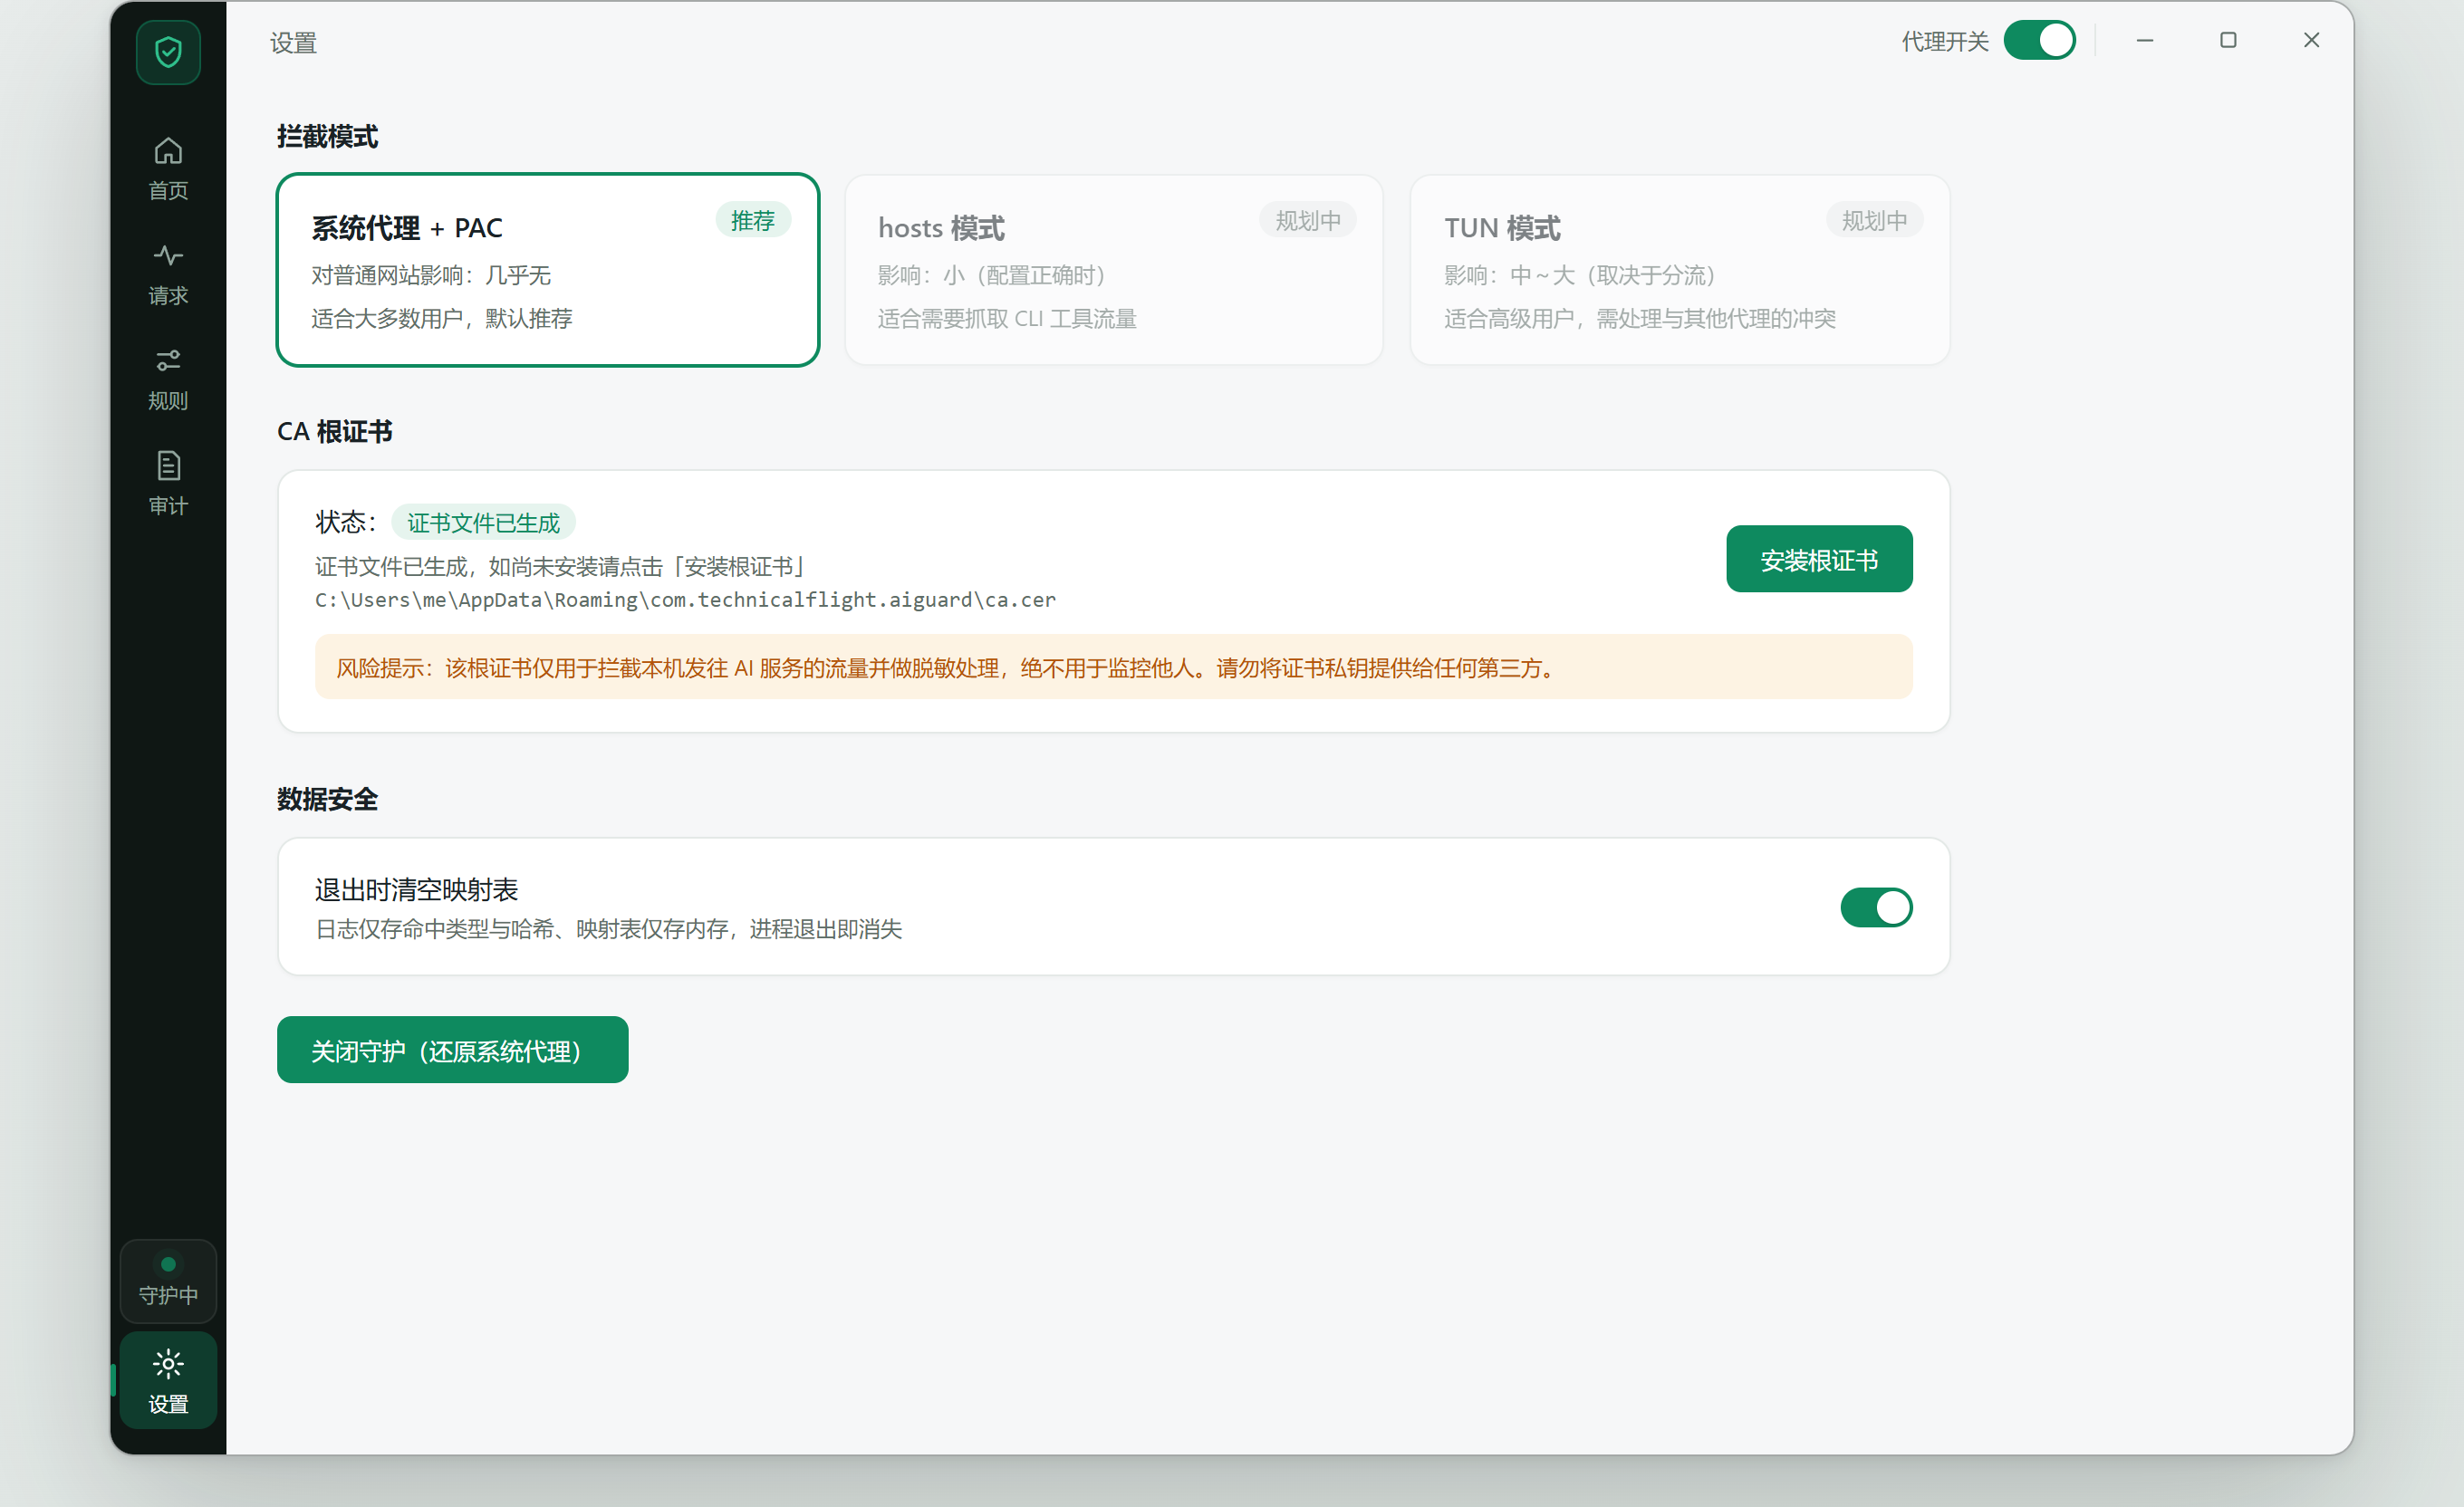
Task: Click the ca.cer certificate file path
Action: point(685,600)
